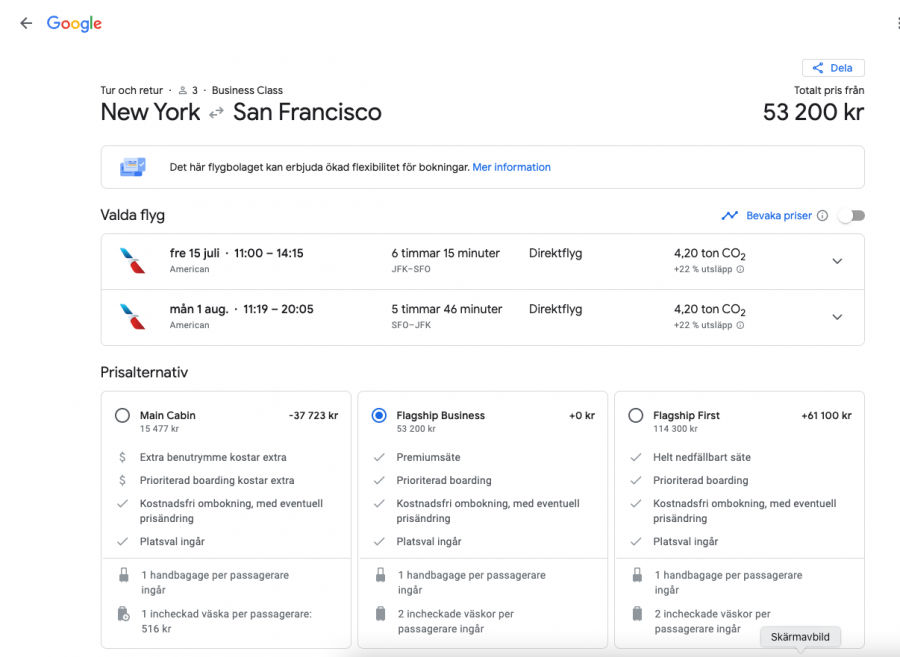This screenshot has width=900, height=657.
Task: Expand the mån 1 aug. flight details
Action: 837,317
